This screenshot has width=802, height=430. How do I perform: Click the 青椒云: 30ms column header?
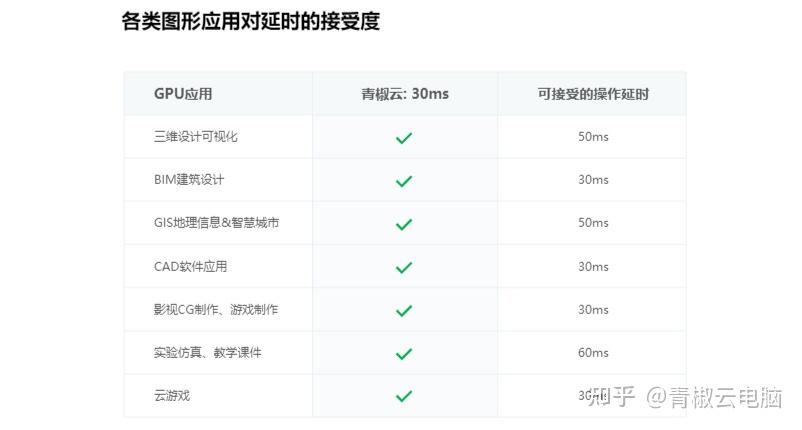tap(405, 94)
